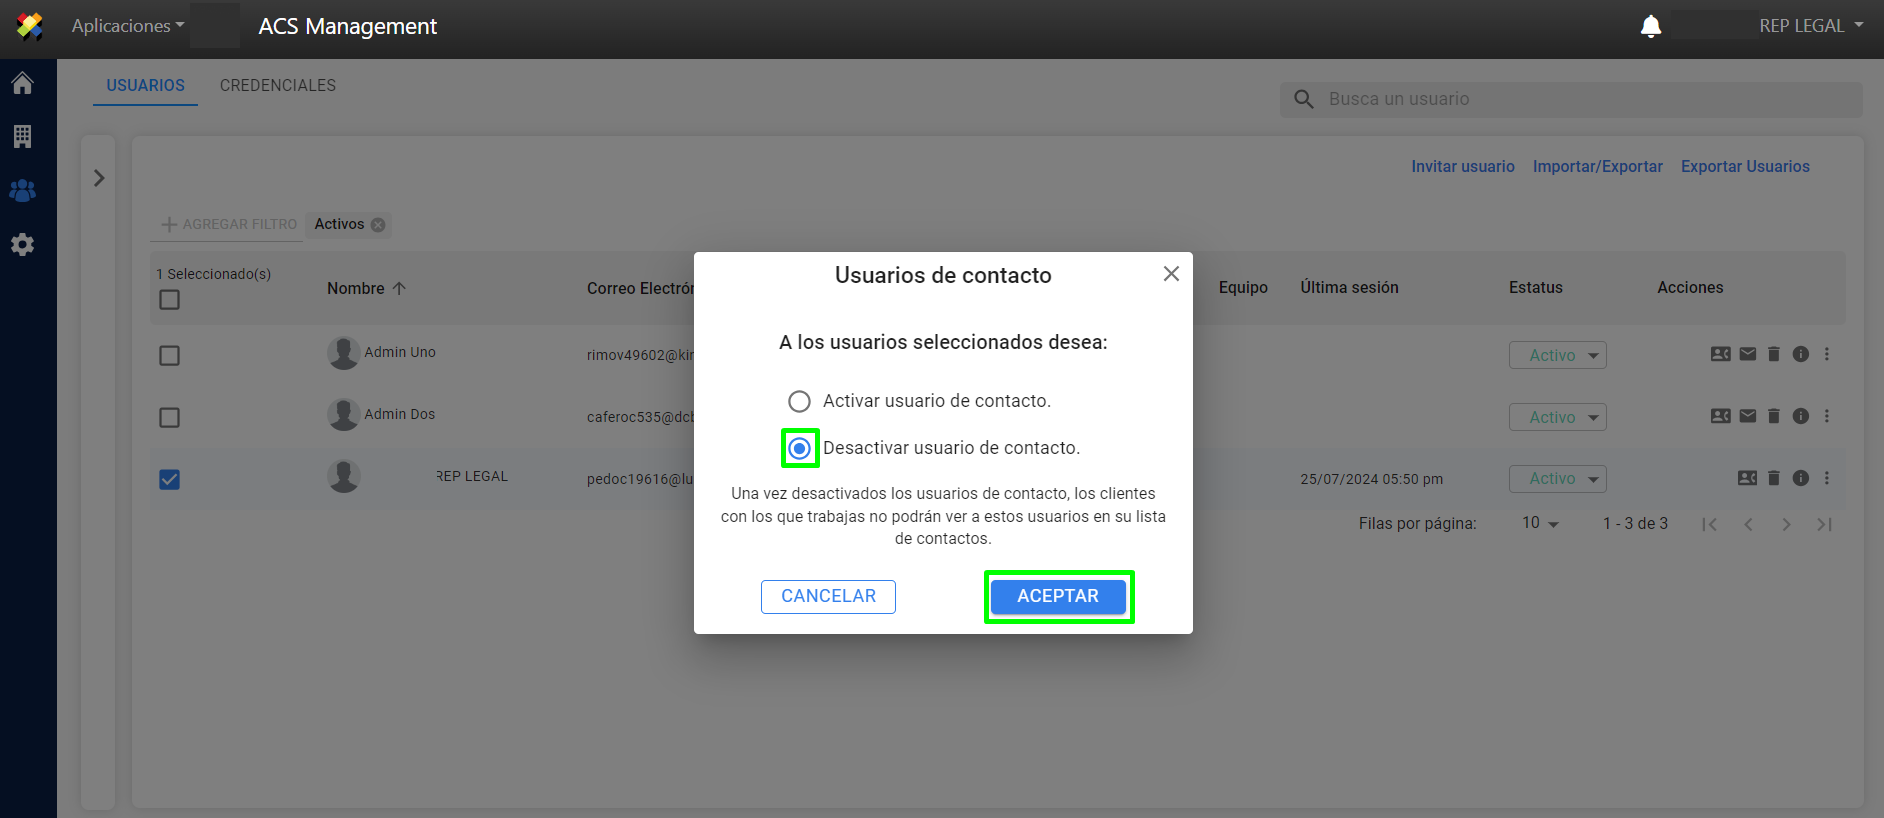This screenshot has height=818, width=1884.
Task: Click the contact card icon for Admin Uno
Action: [1720, 354]
